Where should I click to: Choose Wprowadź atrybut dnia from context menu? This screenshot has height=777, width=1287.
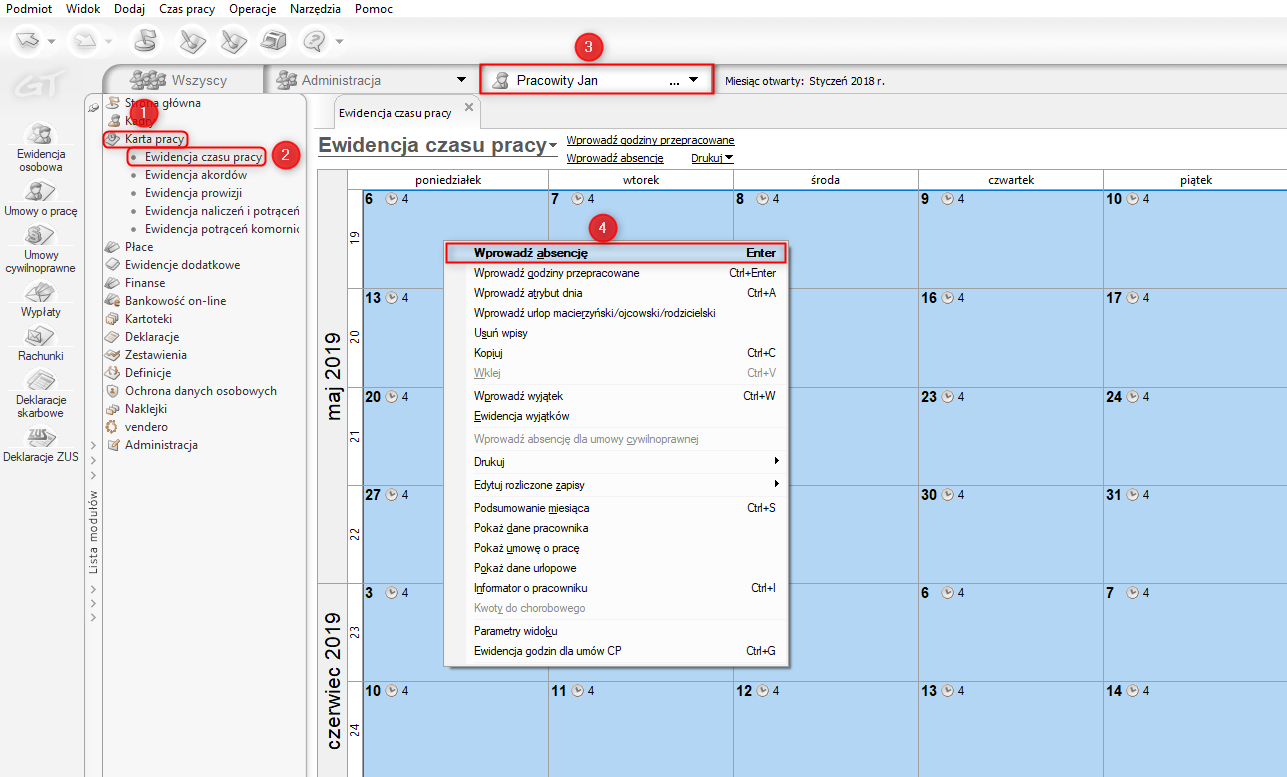(x=616, y=293)
